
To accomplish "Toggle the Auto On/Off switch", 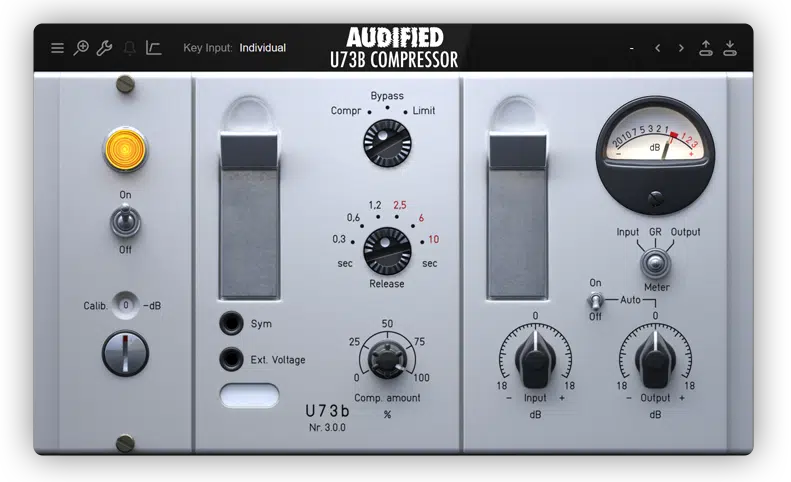I will point(596,299).
